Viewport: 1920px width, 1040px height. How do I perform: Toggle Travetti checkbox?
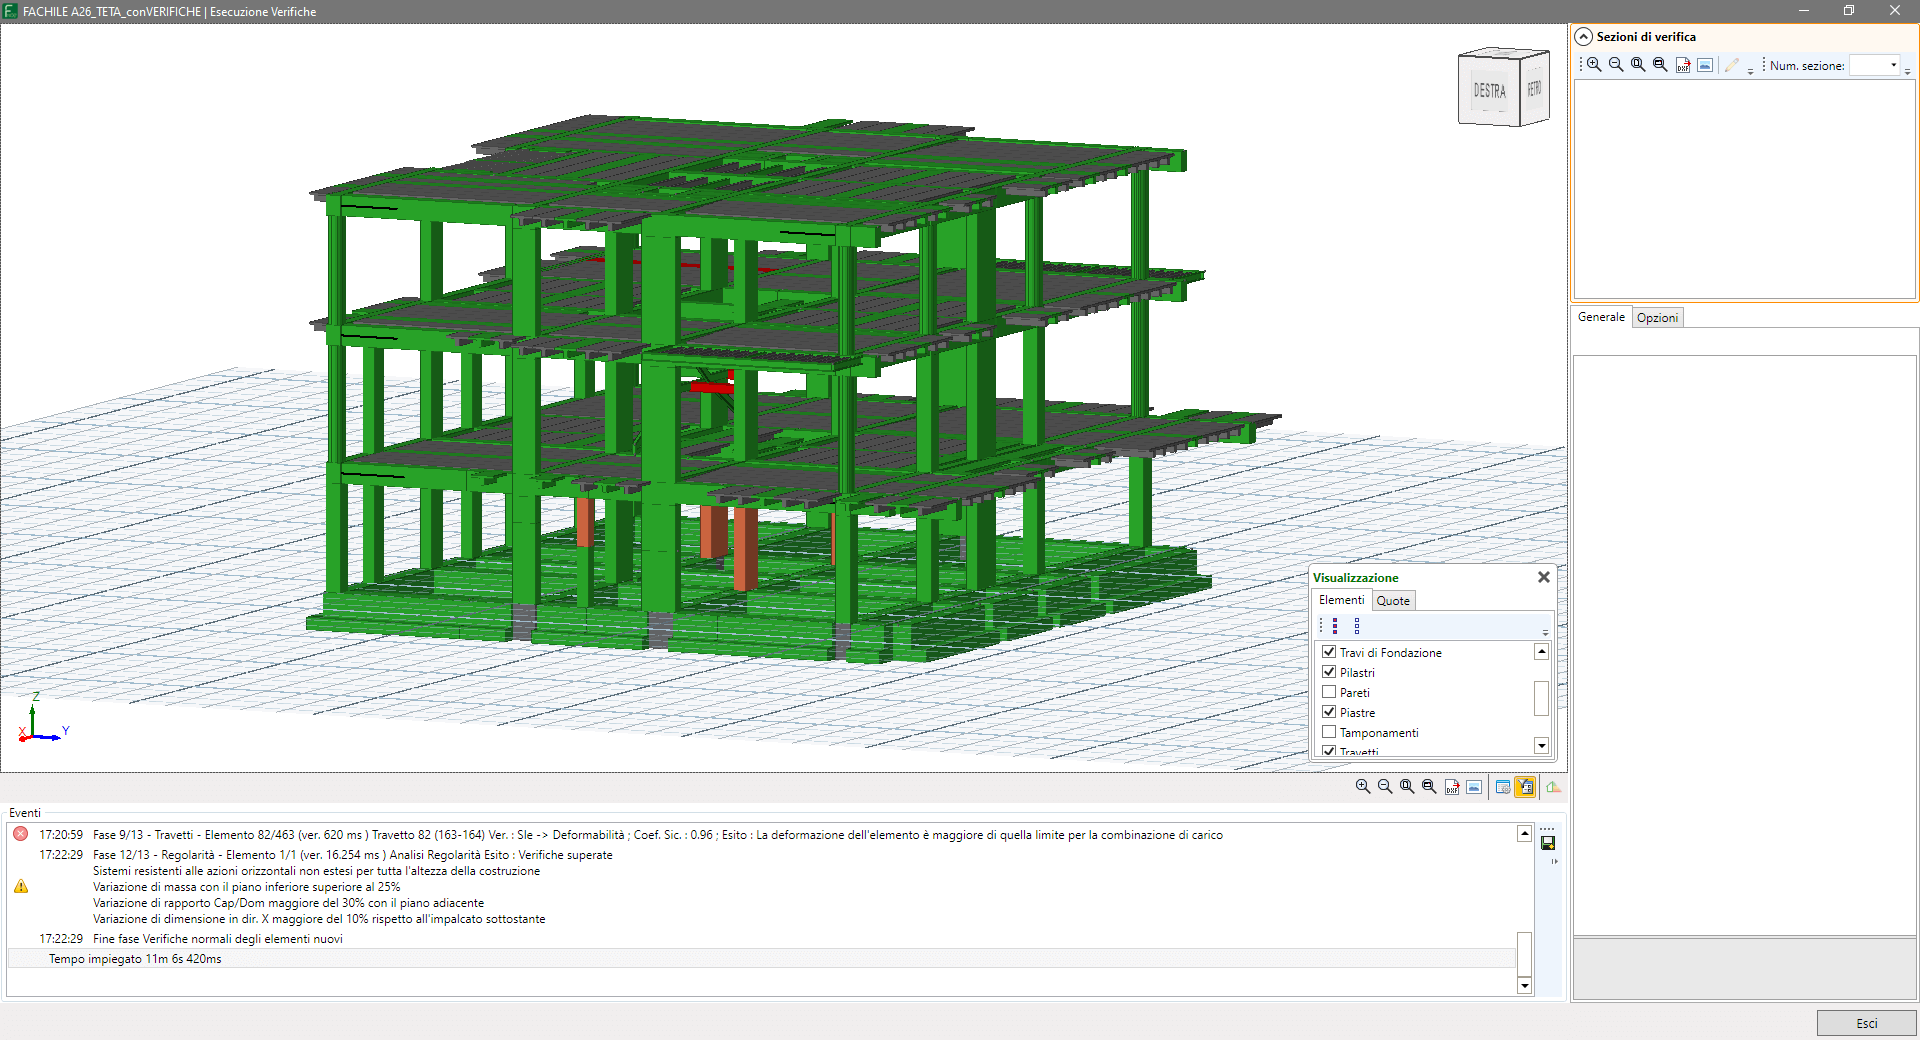[1329, 751]
